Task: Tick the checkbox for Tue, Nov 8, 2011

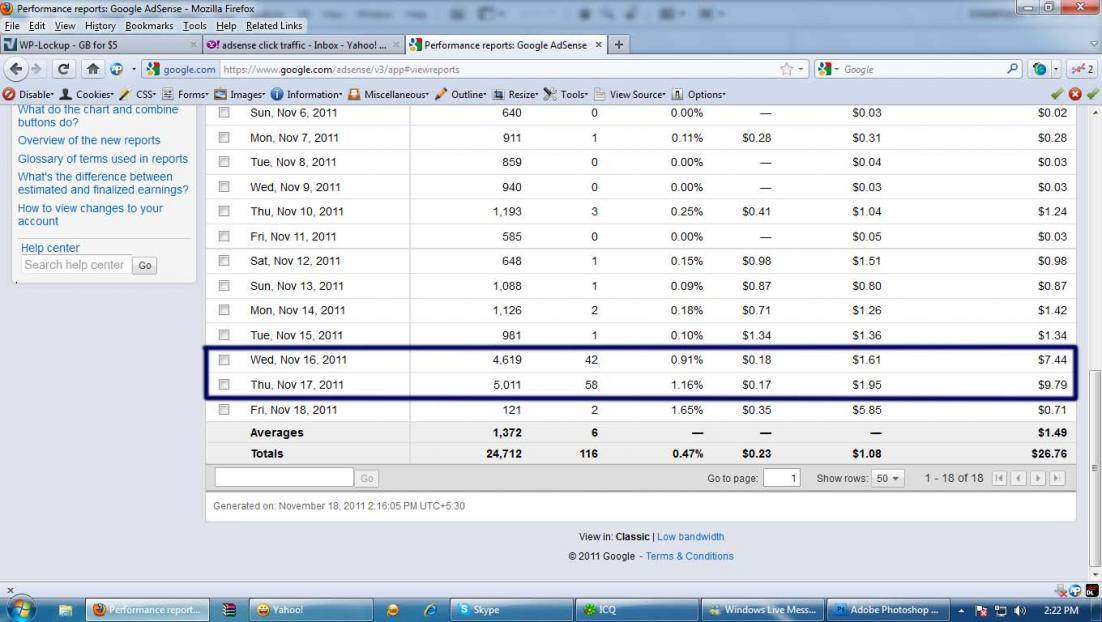Action: pos(223,162)
